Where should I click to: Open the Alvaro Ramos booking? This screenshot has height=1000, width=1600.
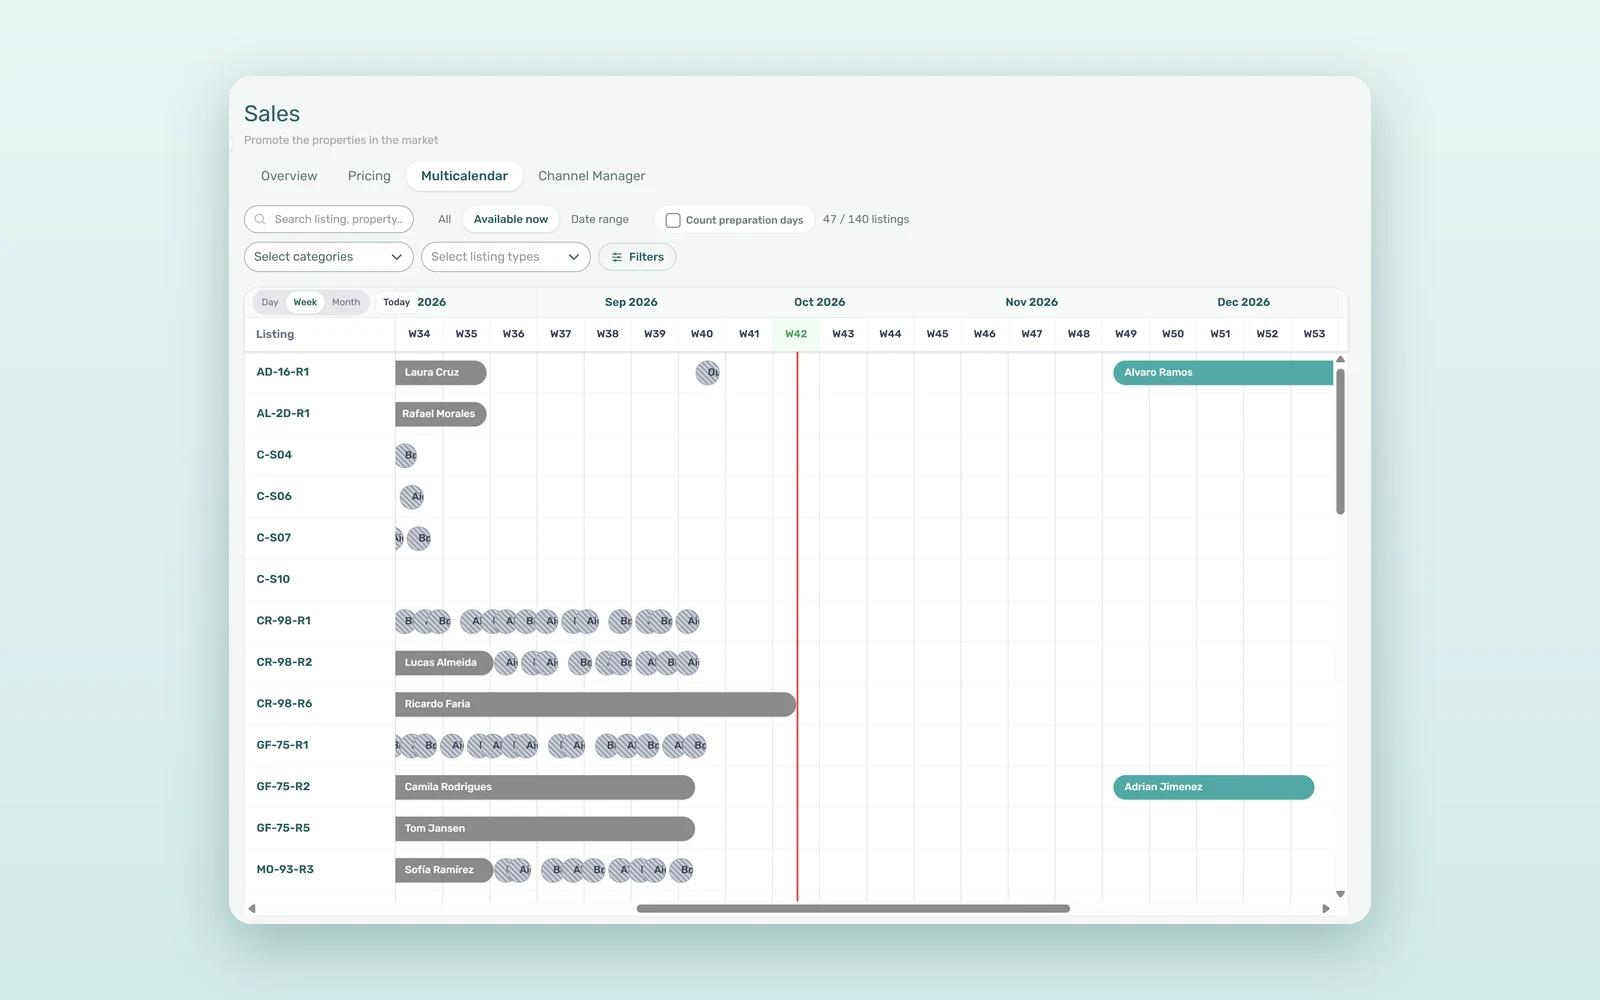pyautogui.click(x=1223, y=373)
